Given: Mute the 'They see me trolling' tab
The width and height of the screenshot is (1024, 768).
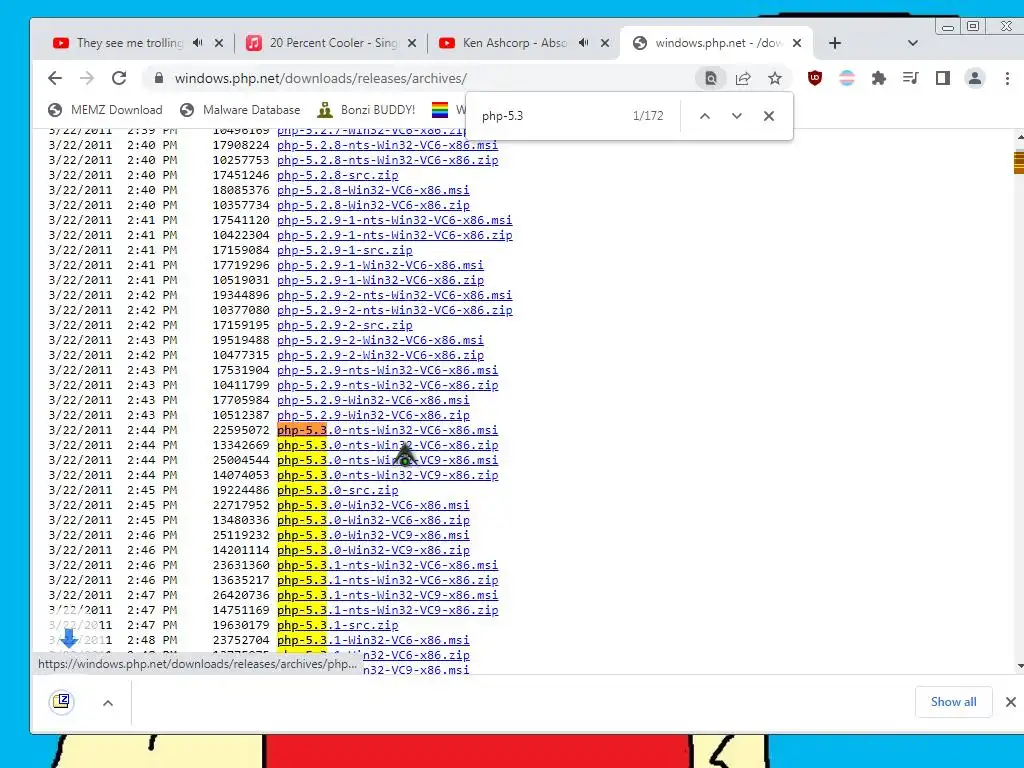Looking at the screenshot, I should [x=198, y=43].
